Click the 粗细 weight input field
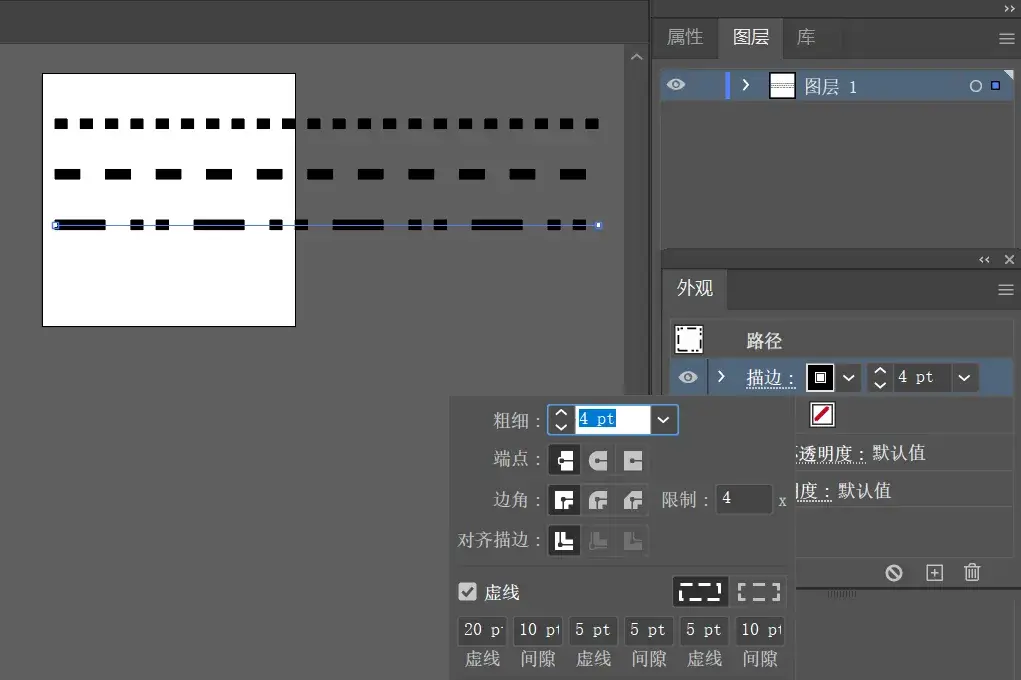Screen dimensions: 1021x680 [613, 419]
